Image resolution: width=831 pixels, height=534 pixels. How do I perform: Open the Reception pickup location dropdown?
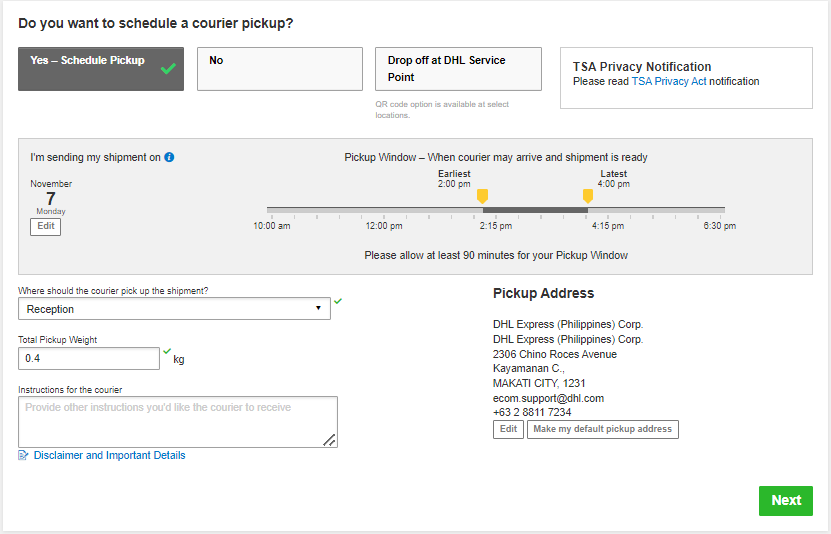pyautogui.click(x=174, y=309)
